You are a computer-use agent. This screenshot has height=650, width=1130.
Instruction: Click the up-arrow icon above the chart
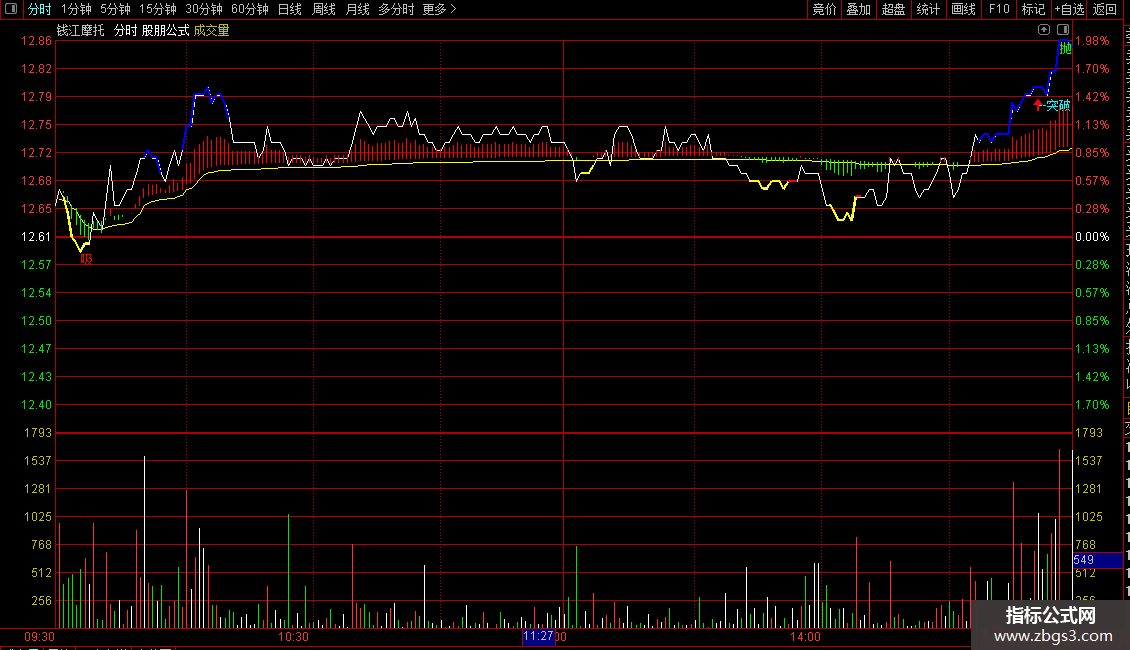click(1044, 30)
